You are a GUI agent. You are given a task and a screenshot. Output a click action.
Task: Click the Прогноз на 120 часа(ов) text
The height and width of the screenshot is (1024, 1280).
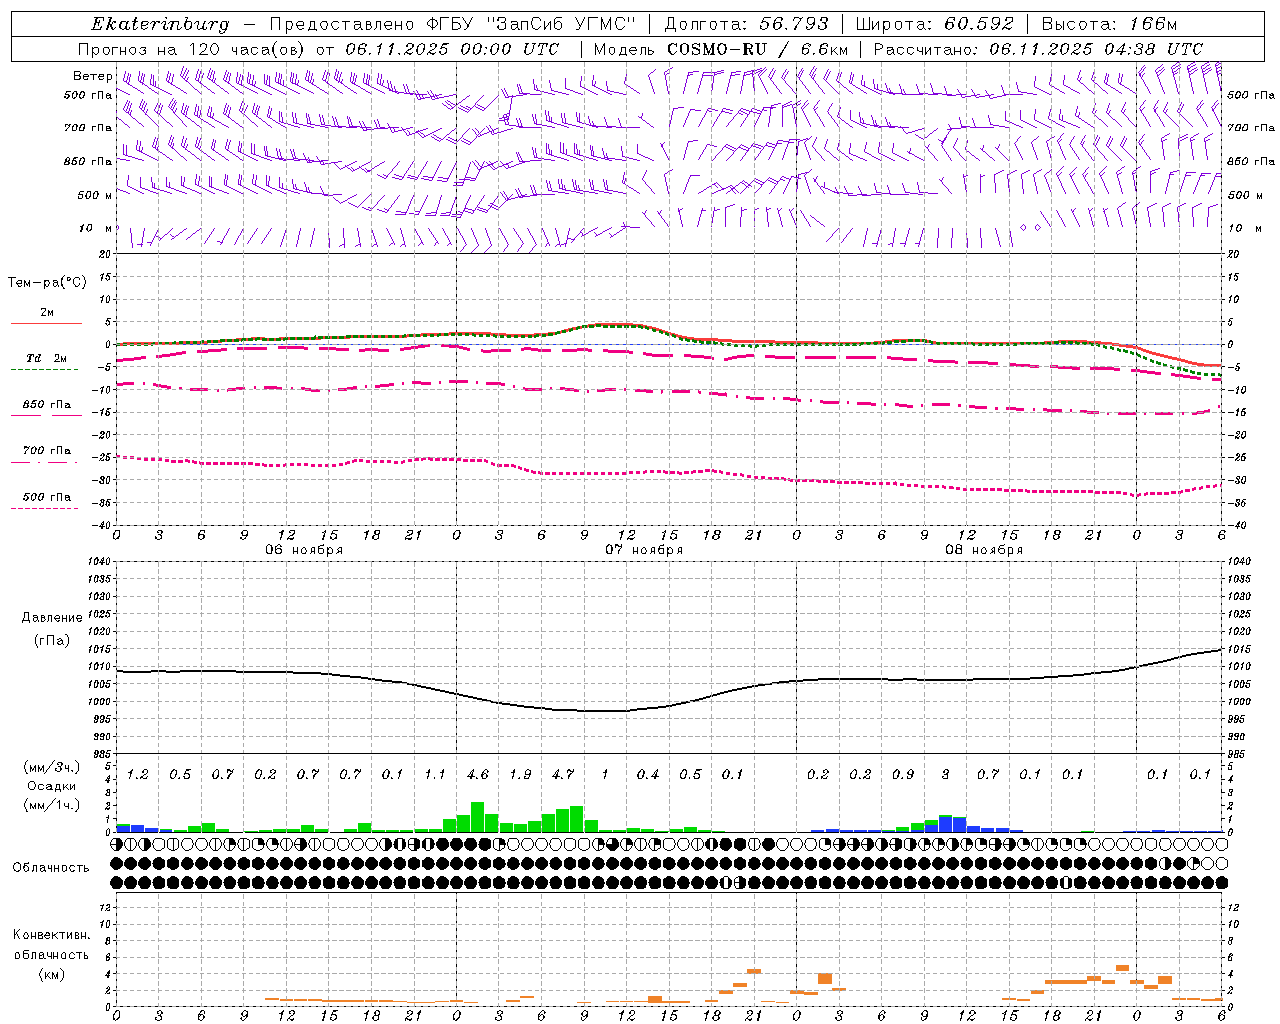192,49
